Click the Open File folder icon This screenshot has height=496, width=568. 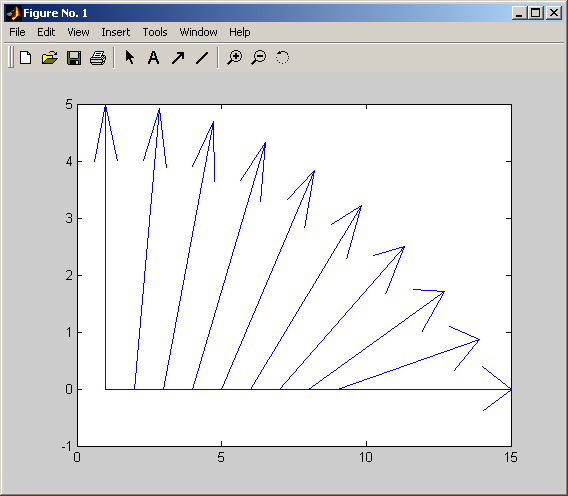click(x=50, y=58)
